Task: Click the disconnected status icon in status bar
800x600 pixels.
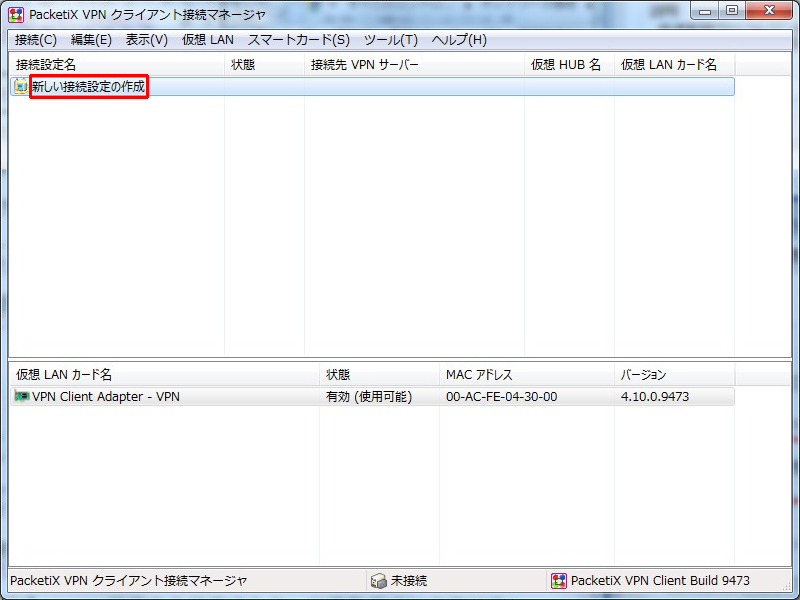Action: coord(378,581)
